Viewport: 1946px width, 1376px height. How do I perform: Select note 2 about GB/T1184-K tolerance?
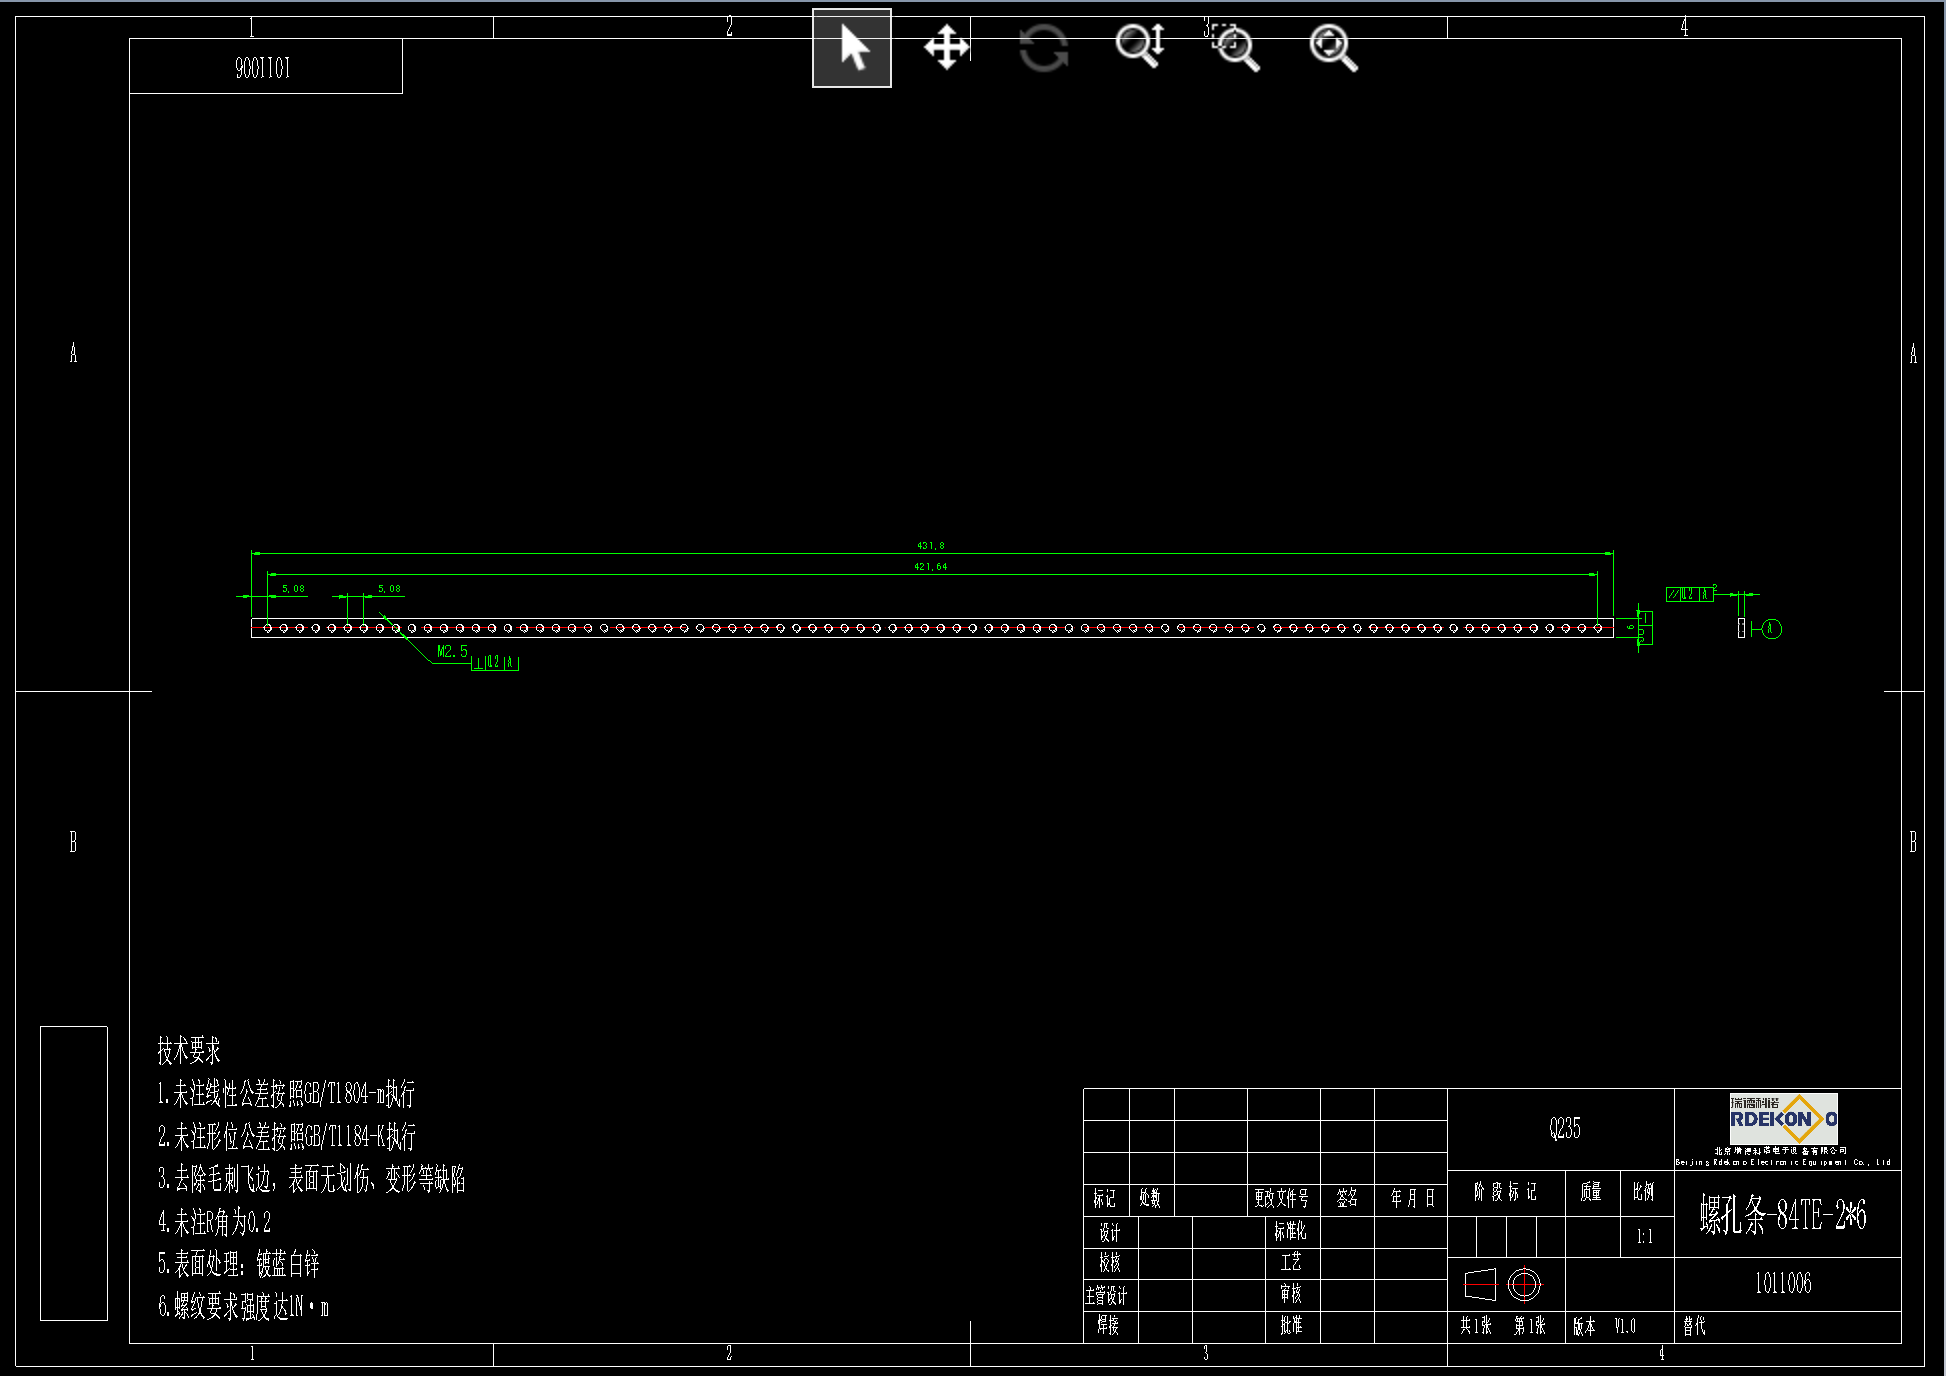(286, 1136)
